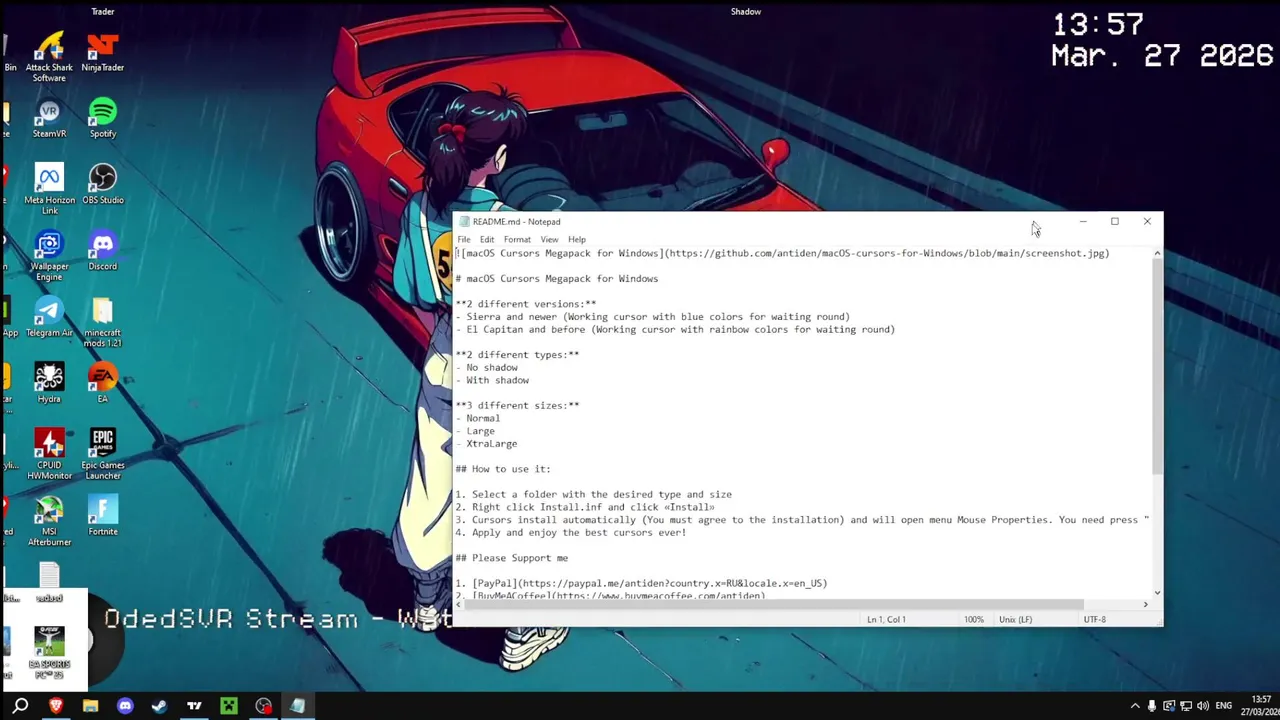Open MSI Afterburner desktop shortcut
The image size is (1280, 720).
tap(49, 520)
